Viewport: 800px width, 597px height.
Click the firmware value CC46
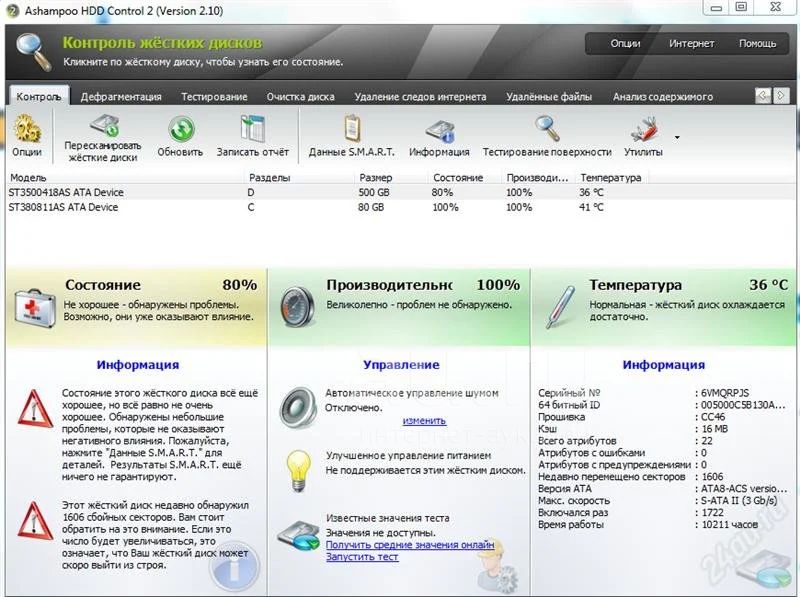point(713,417)
